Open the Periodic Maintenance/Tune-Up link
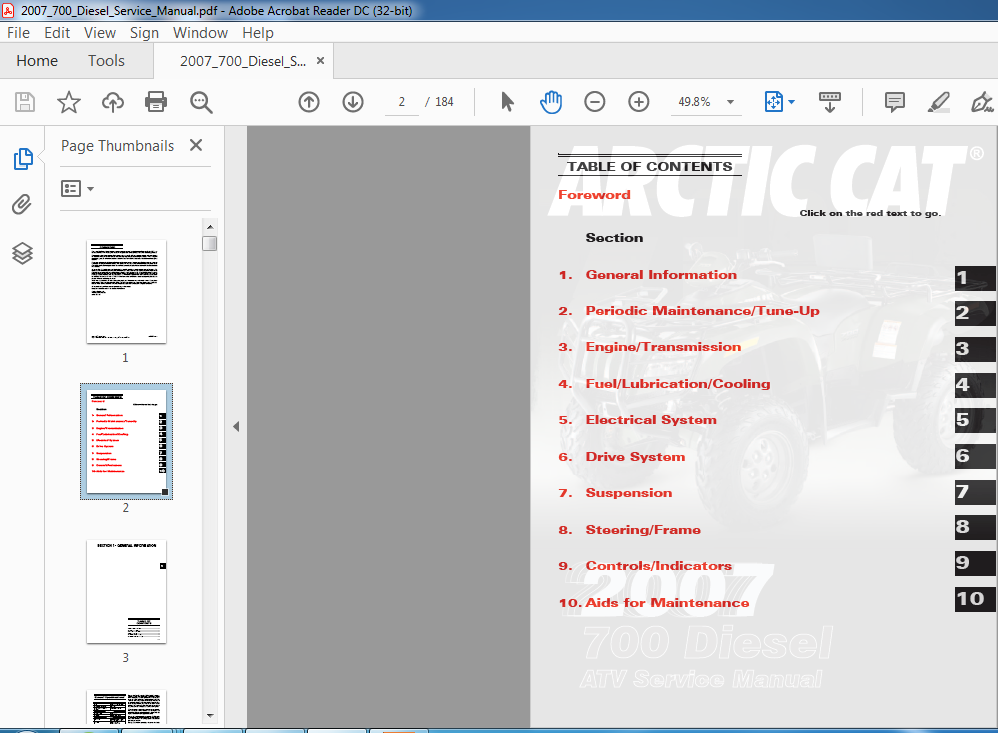This screenshot has width=998, height=733. (x=702, y=311)
